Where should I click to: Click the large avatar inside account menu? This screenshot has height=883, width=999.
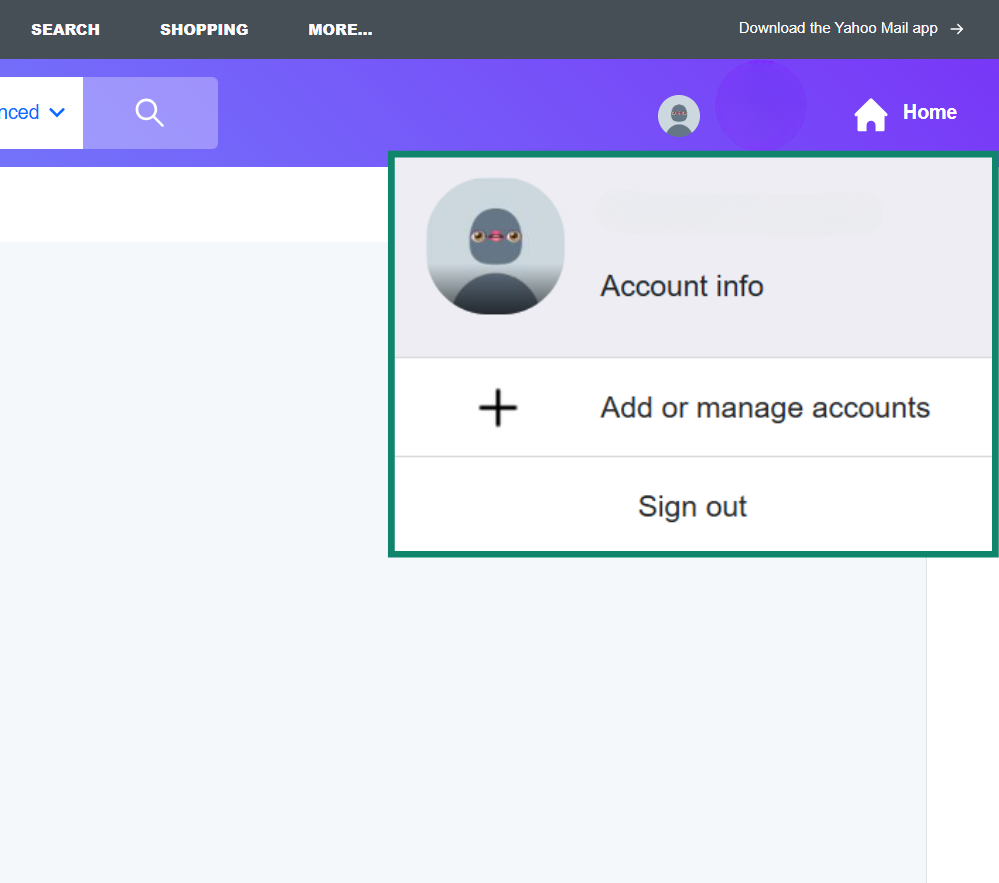(x=495, y=246)
